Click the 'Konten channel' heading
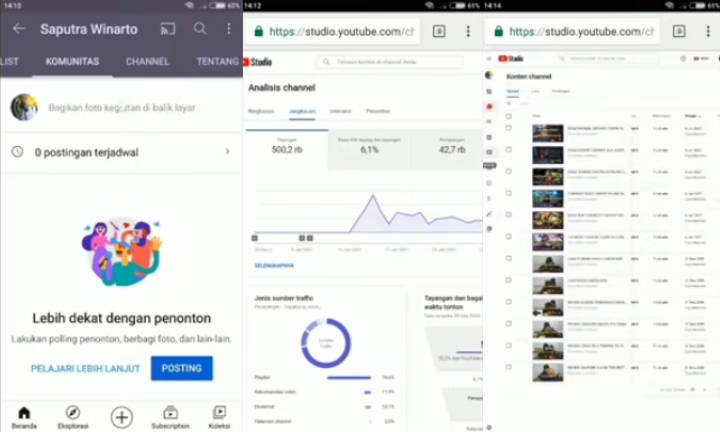720x432 pixels. 529,76
